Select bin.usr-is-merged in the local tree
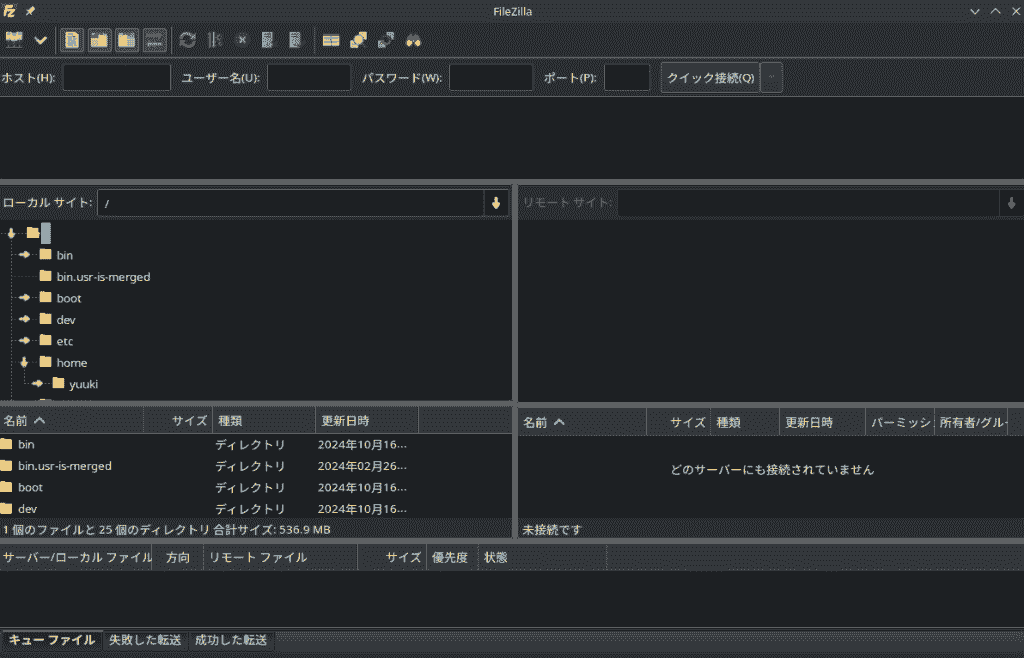This screenshot has height=658, width=1024. 103,277
